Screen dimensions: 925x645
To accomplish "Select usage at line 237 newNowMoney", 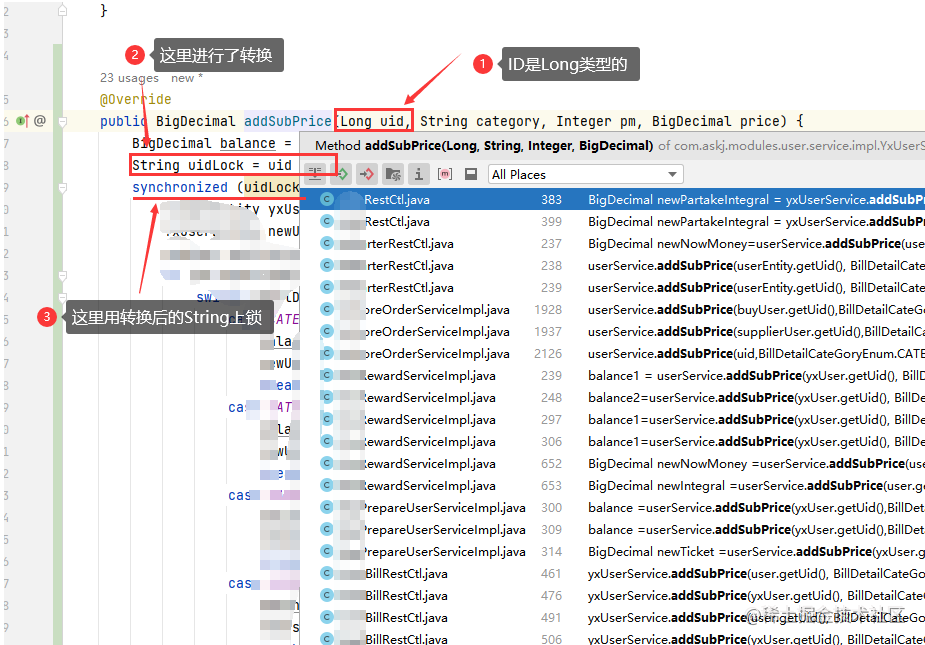I will click(x=612, y=243).
